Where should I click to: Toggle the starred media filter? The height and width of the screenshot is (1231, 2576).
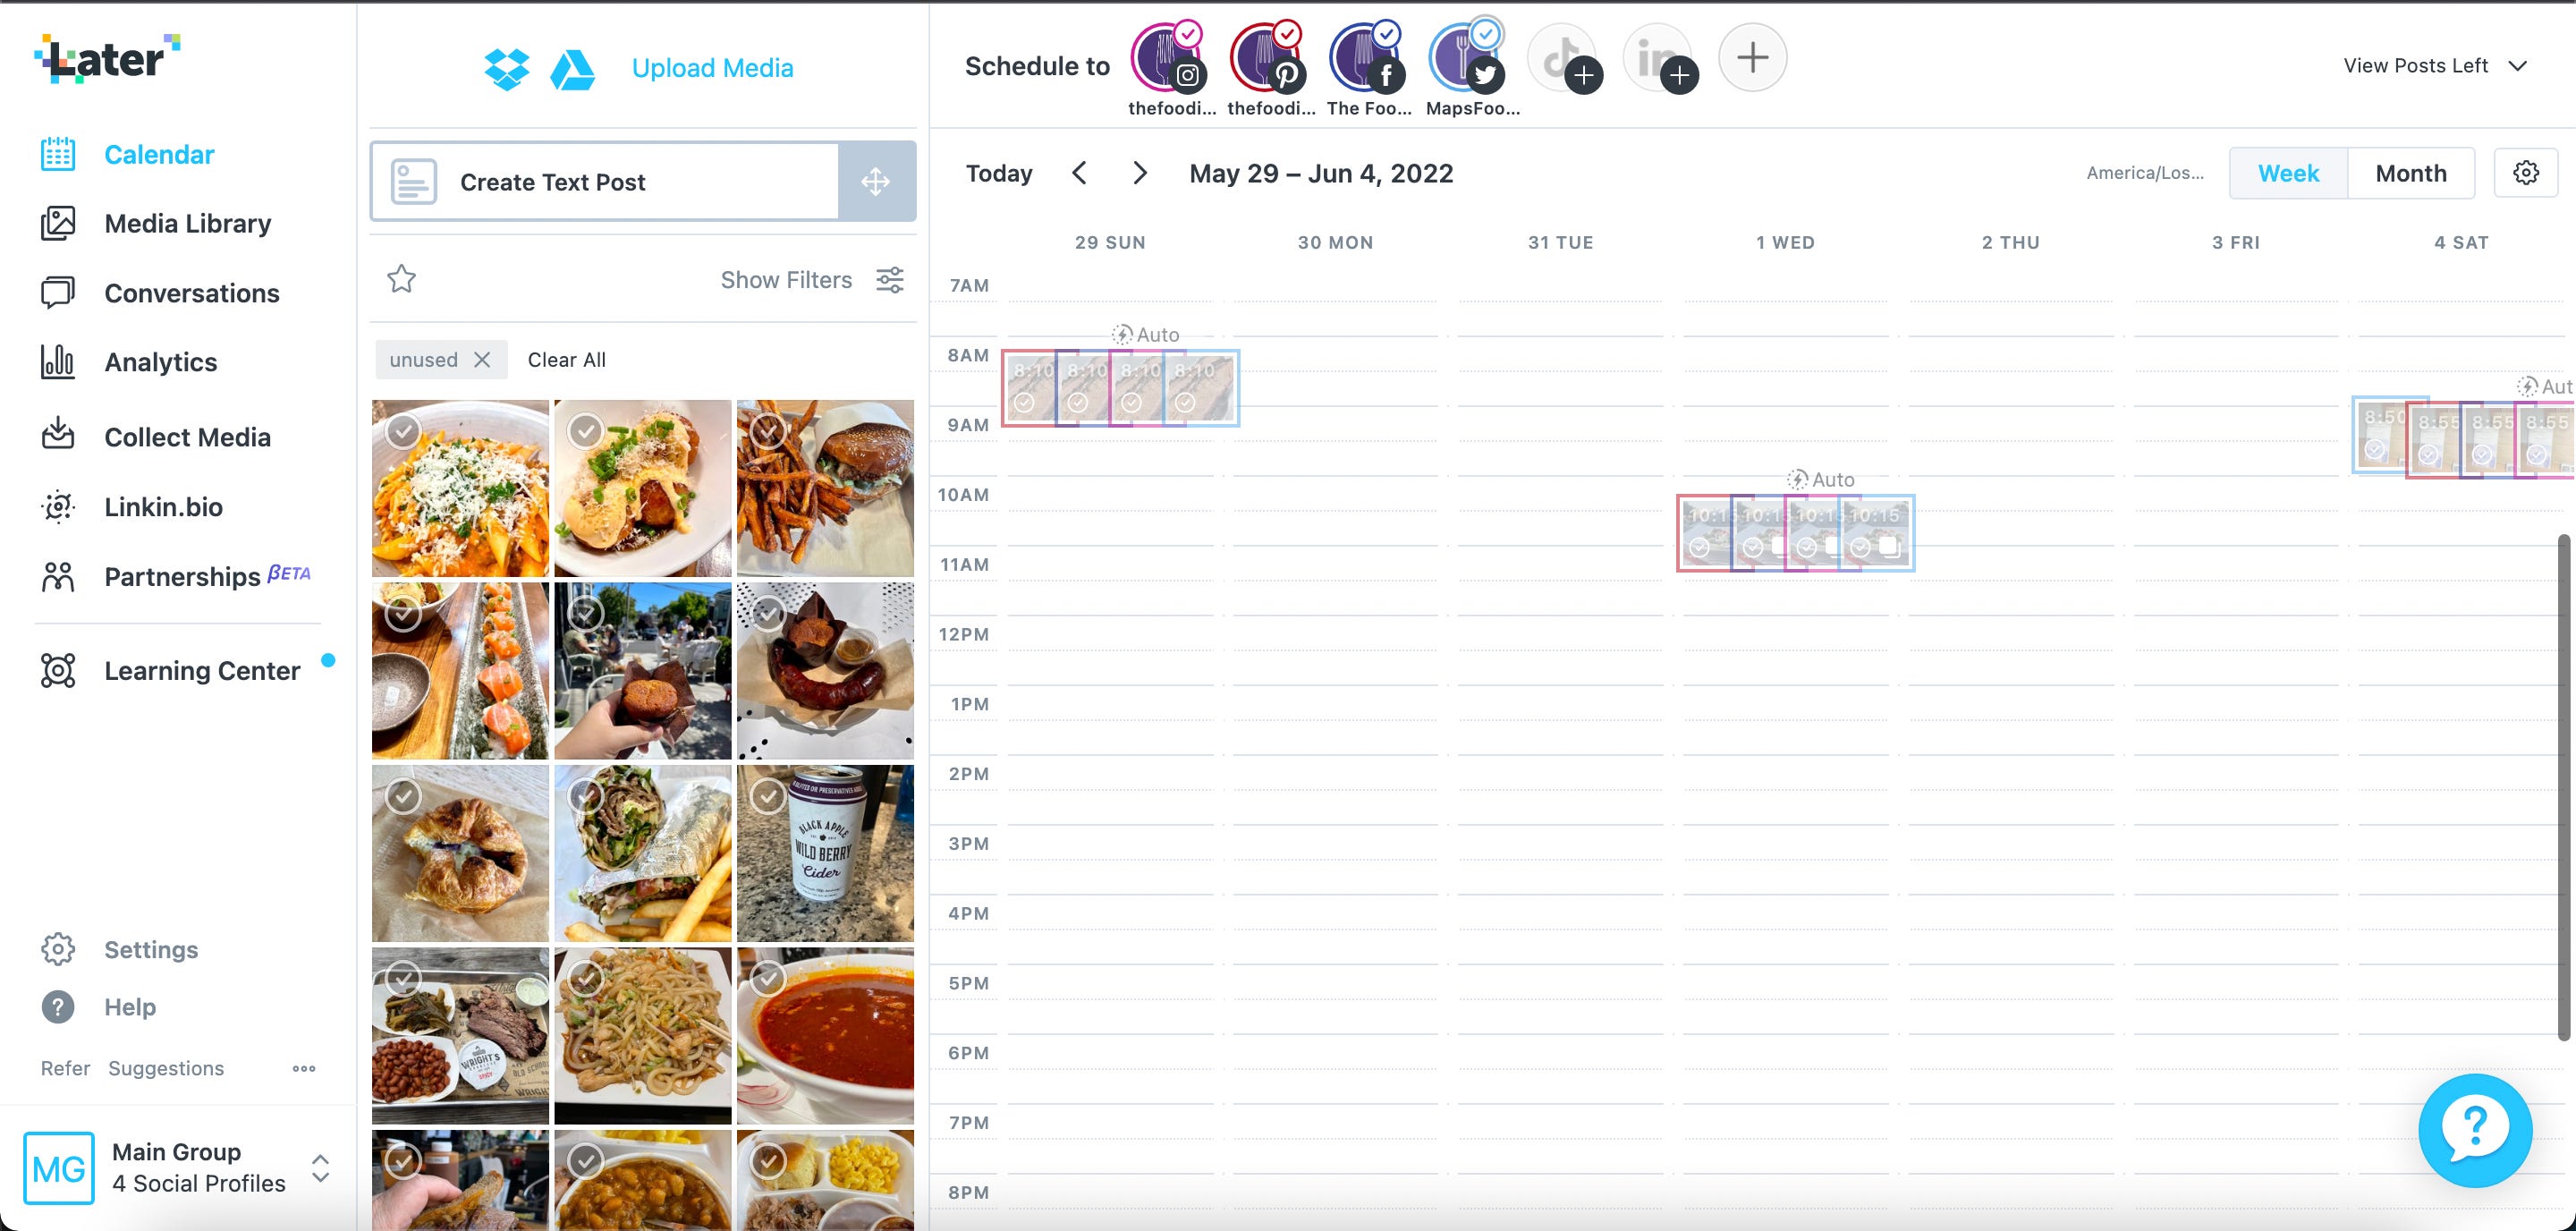(x=401, y=279)
